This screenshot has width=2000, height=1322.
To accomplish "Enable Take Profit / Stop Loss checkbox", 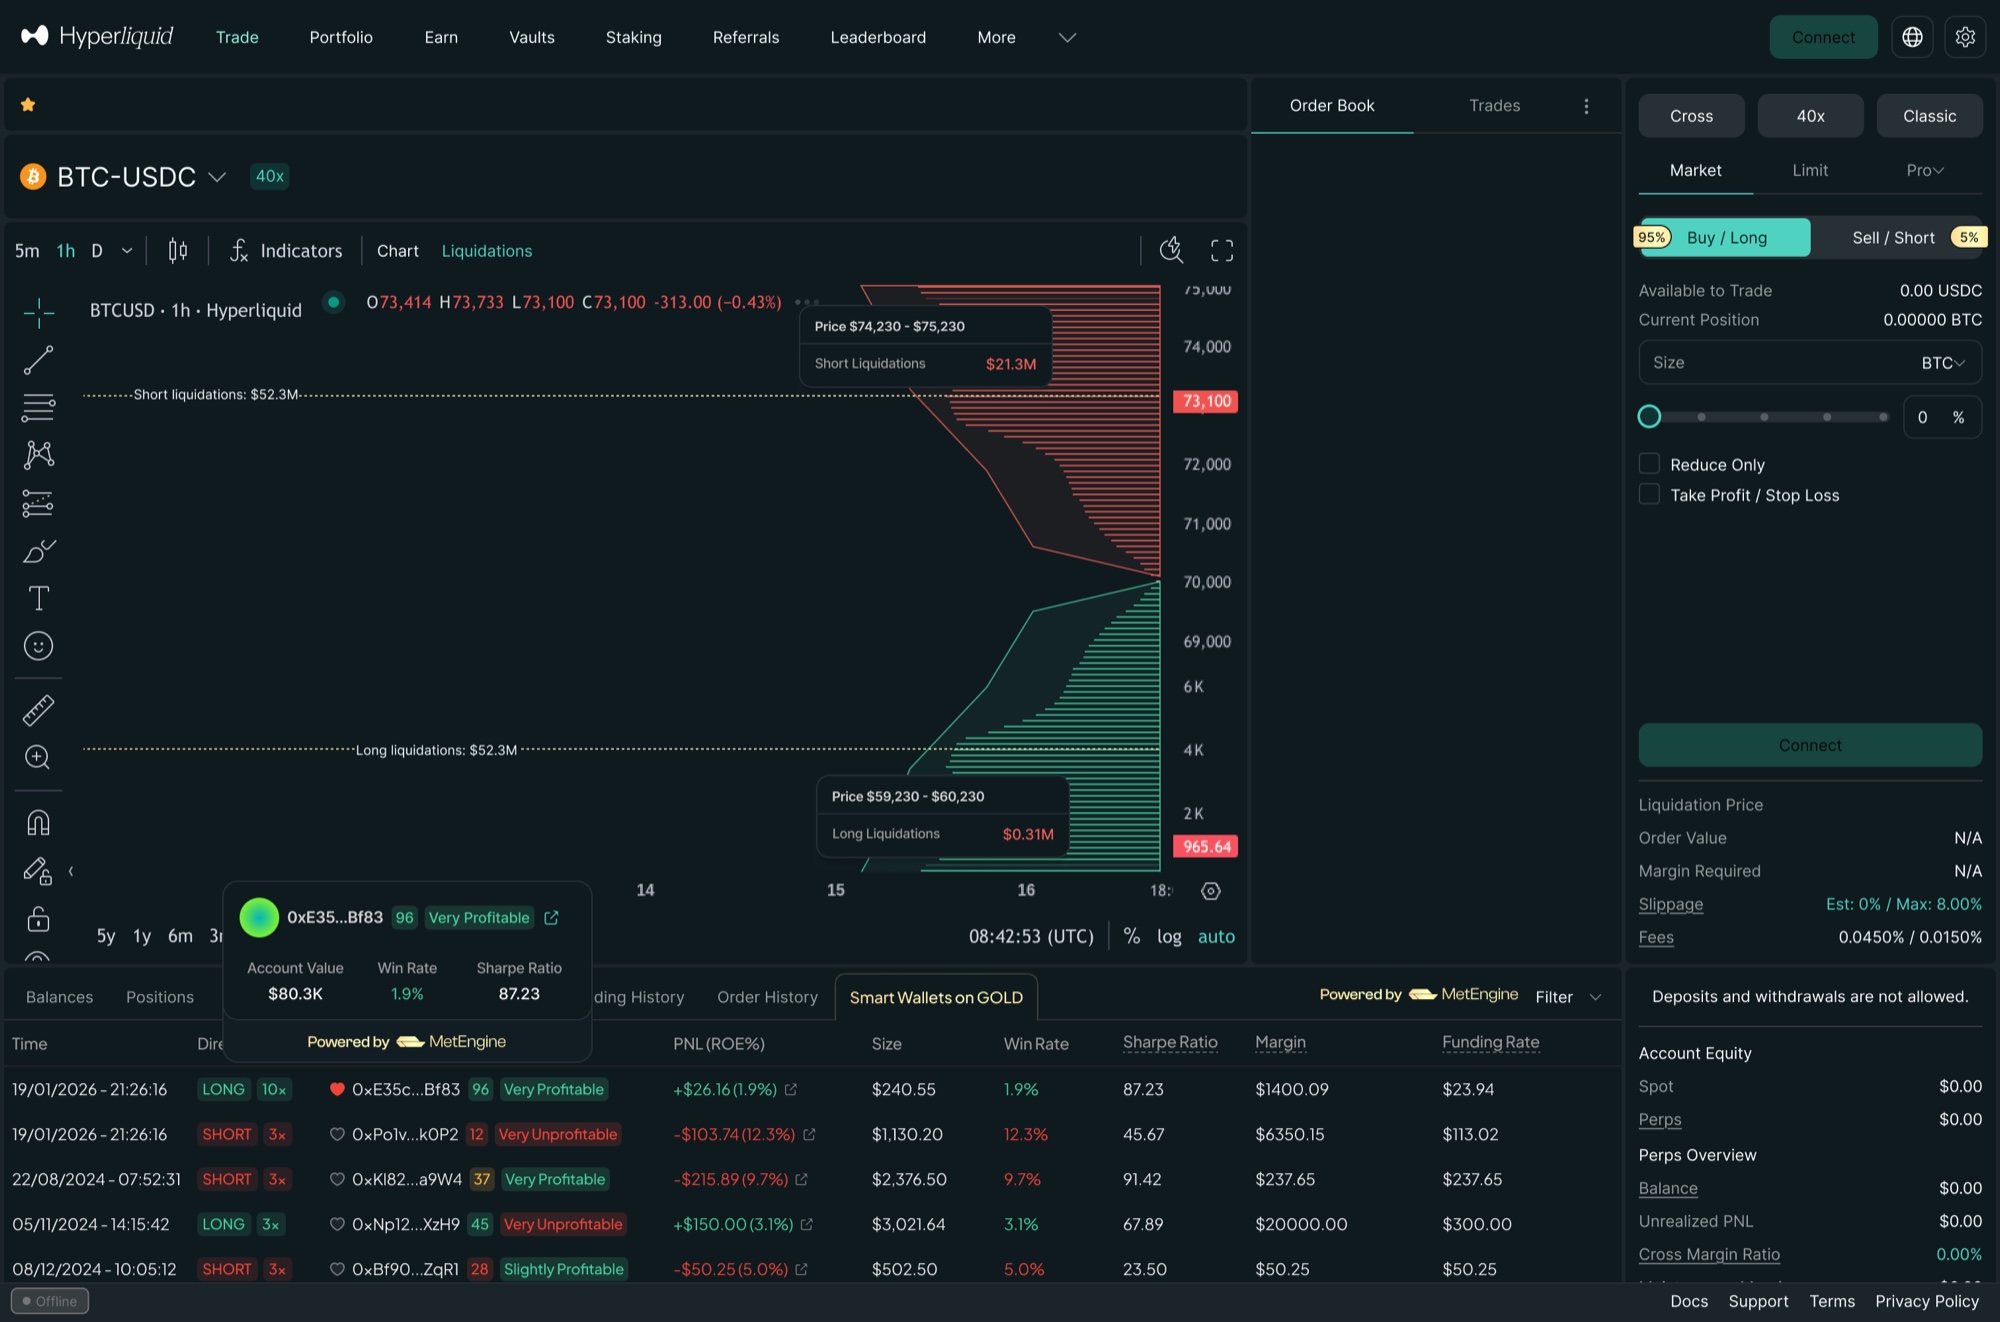I will pos(1649,494).
